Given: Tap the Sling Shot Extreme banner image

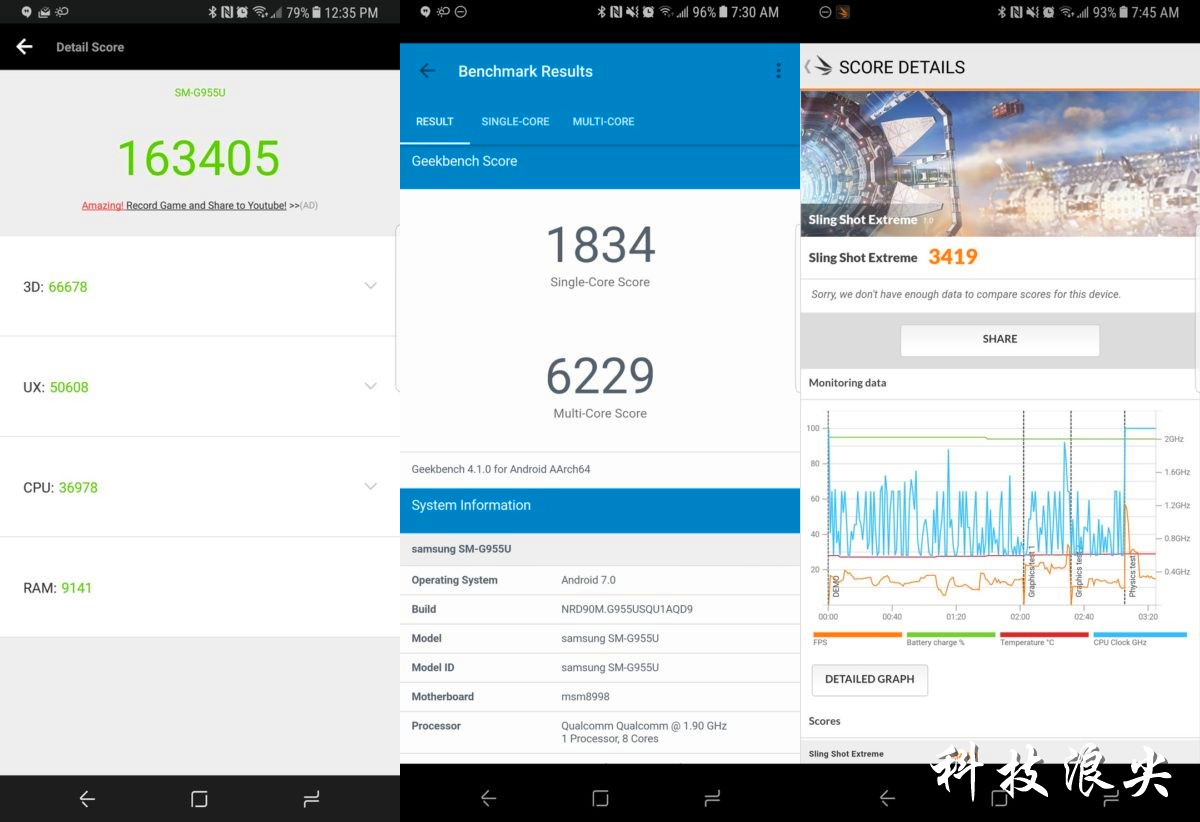Looking at the screenshot, I should (x=998, y=163).
